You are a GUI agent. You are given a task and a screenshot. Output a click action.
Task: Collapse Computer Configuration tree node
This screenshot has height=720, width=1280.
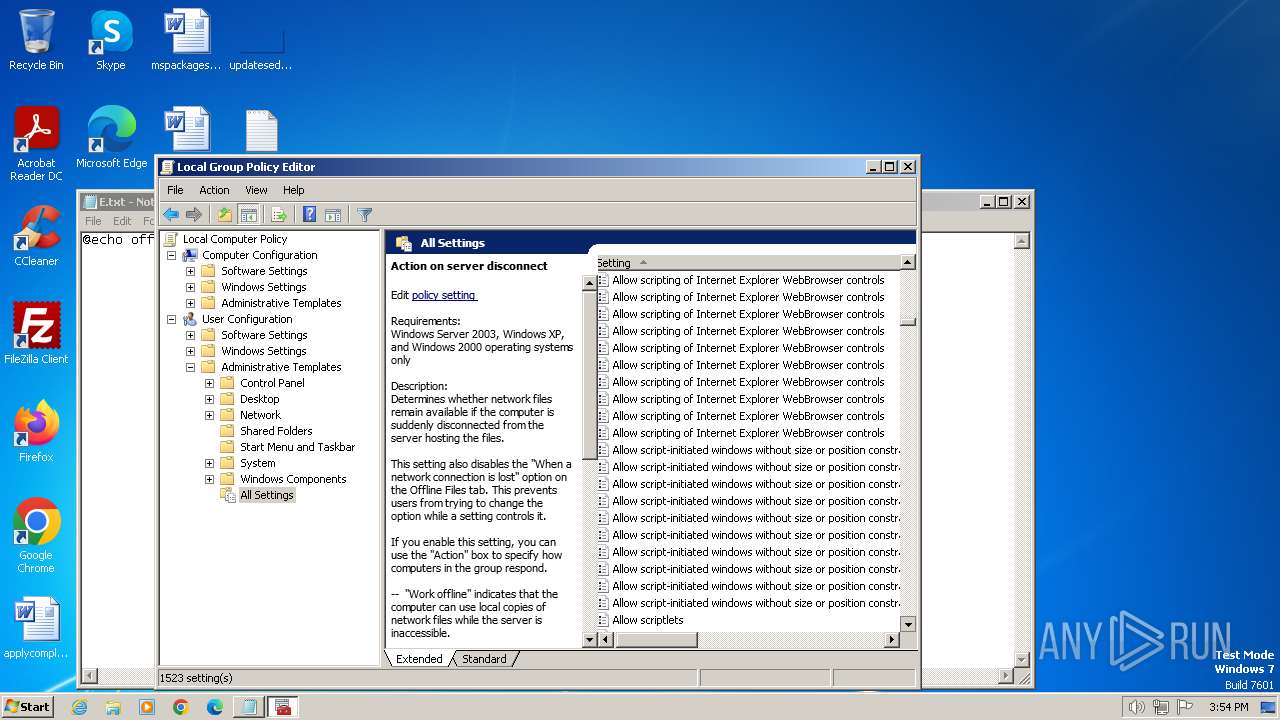coord(171,255)
